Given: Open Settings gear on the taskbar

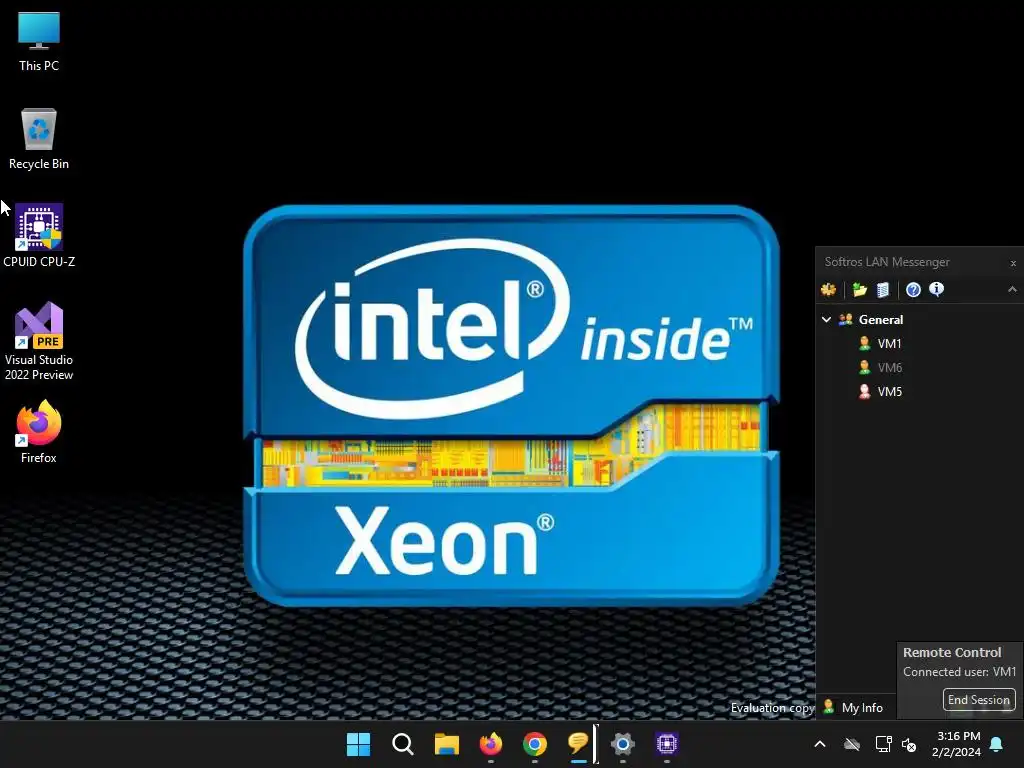Looking at the screenshot, I should [622, 744].
